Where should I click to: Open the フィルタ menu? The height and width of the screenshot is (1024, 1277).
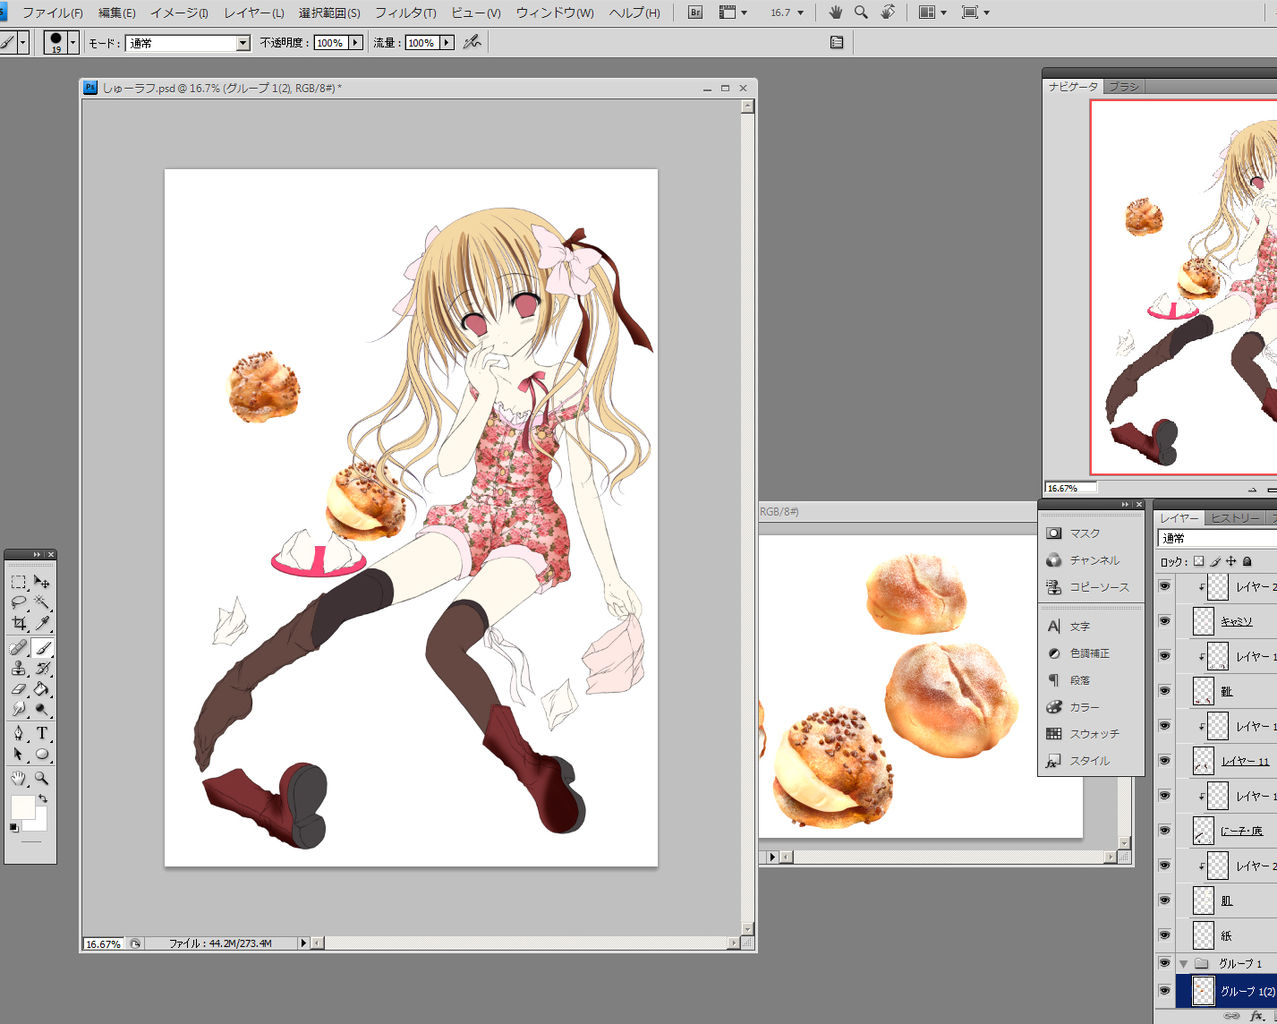tap(405, 13)
